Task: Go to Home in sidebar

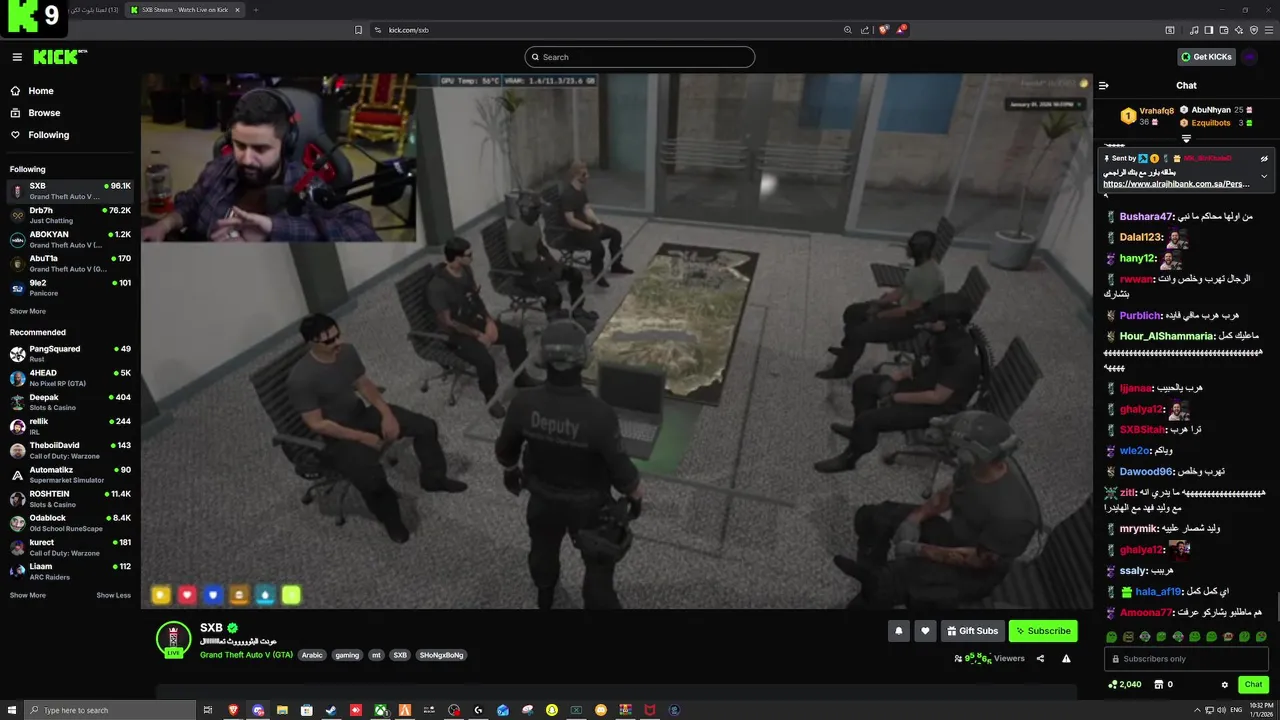Action: point(70,91)
